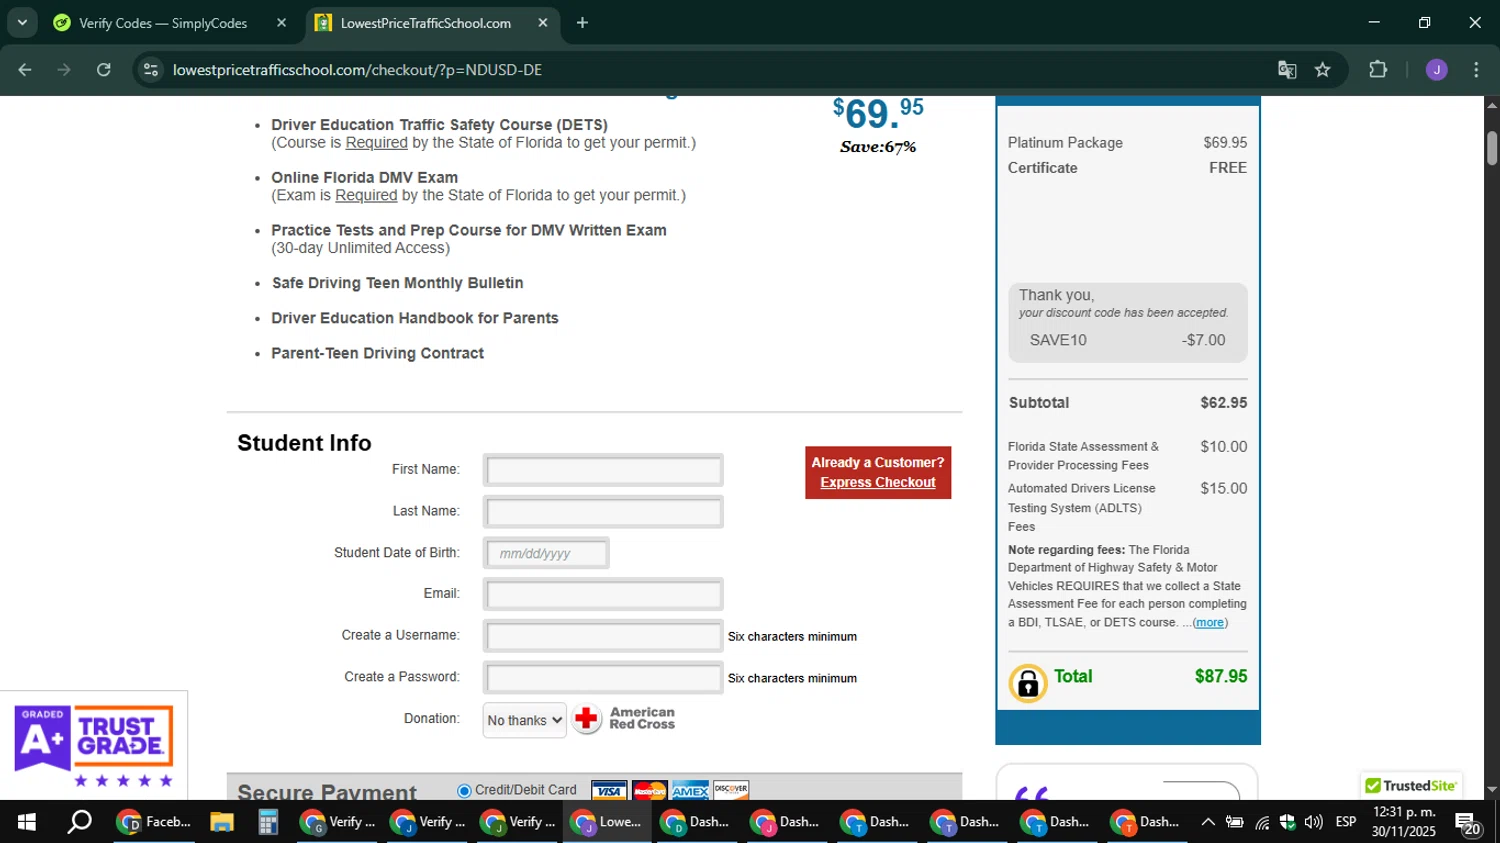The width and height of the screenshot is (1500, 843).
Task: Click the scrollbar down arrow
Action: tap(1492, 789)
